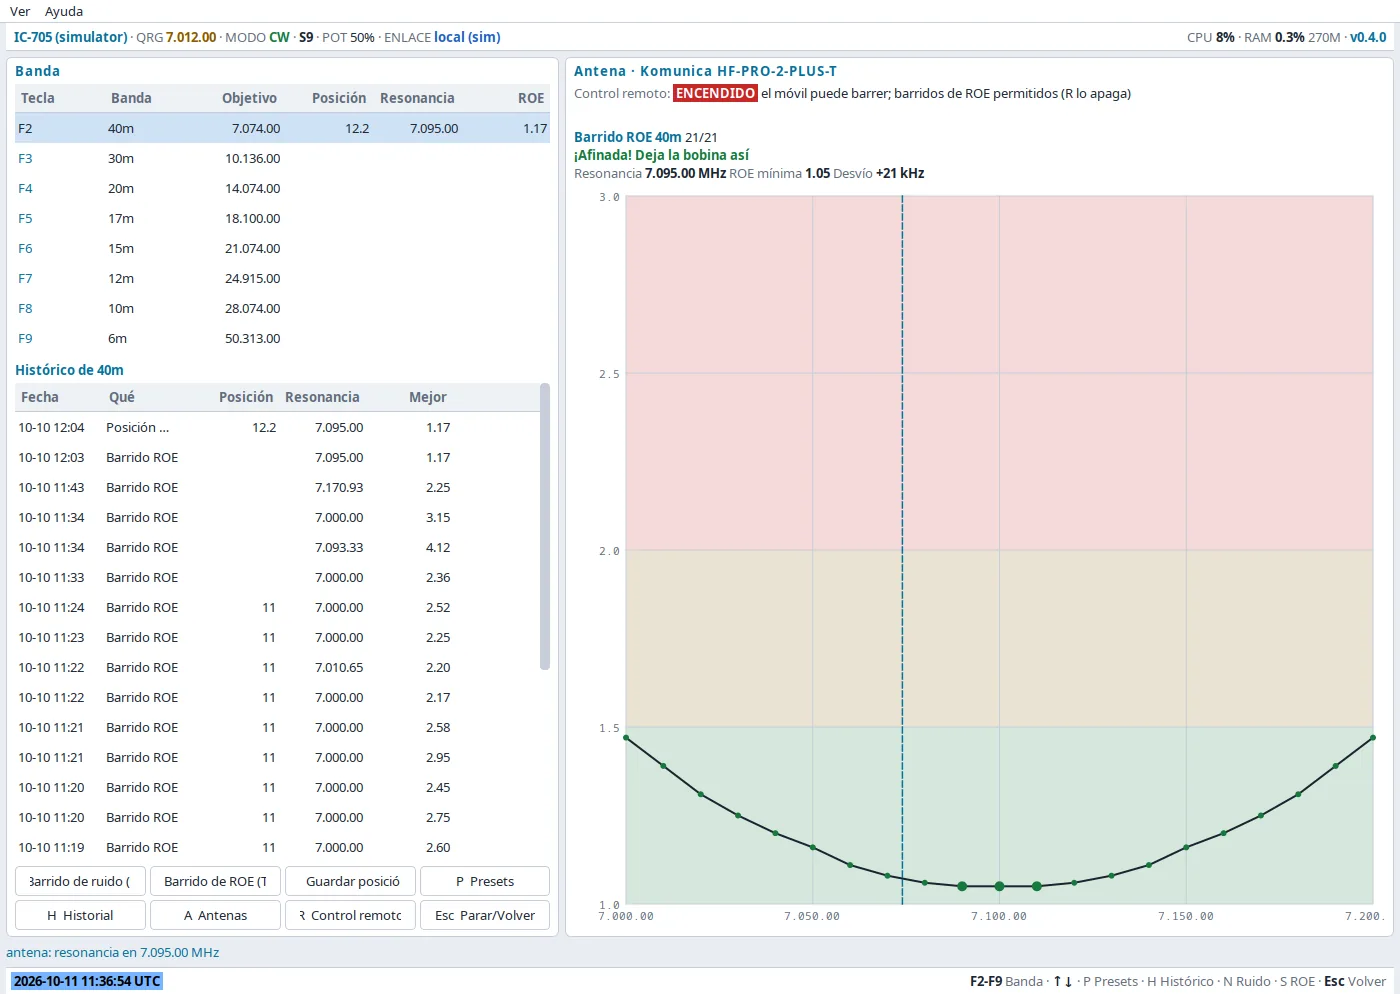Viewport: 1400px width, 994px height.
Task: Click the Fecha column header
Action: pos(40,397)
